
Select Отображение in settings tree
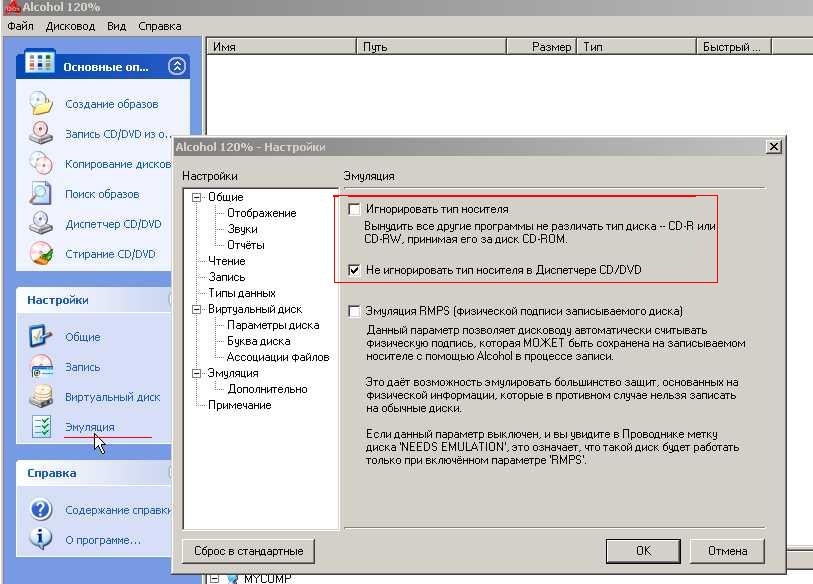point(261,213)
